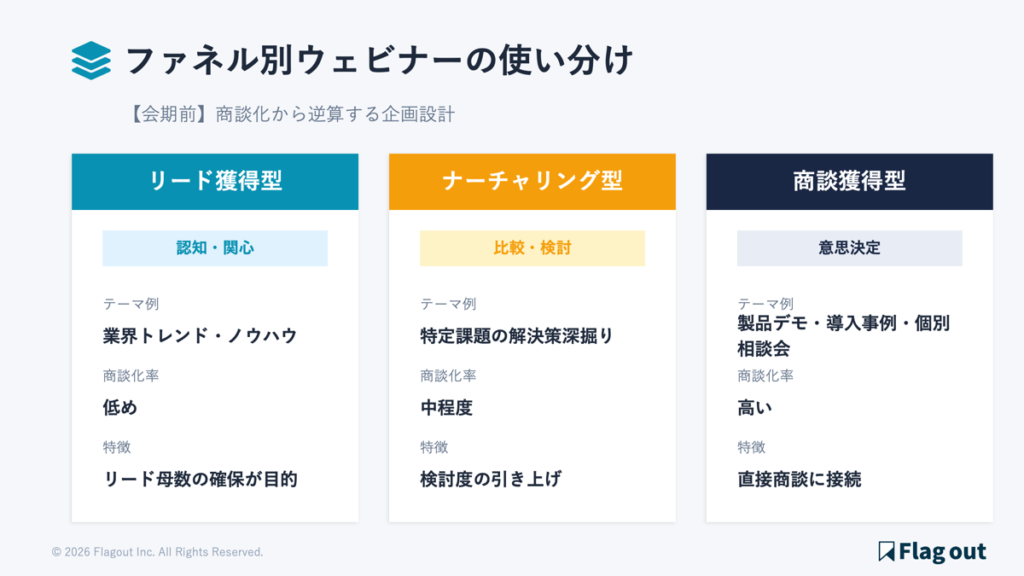Select the リード獲得型 header
Screen dimensions: 1024x576
(x=215, y=181)
